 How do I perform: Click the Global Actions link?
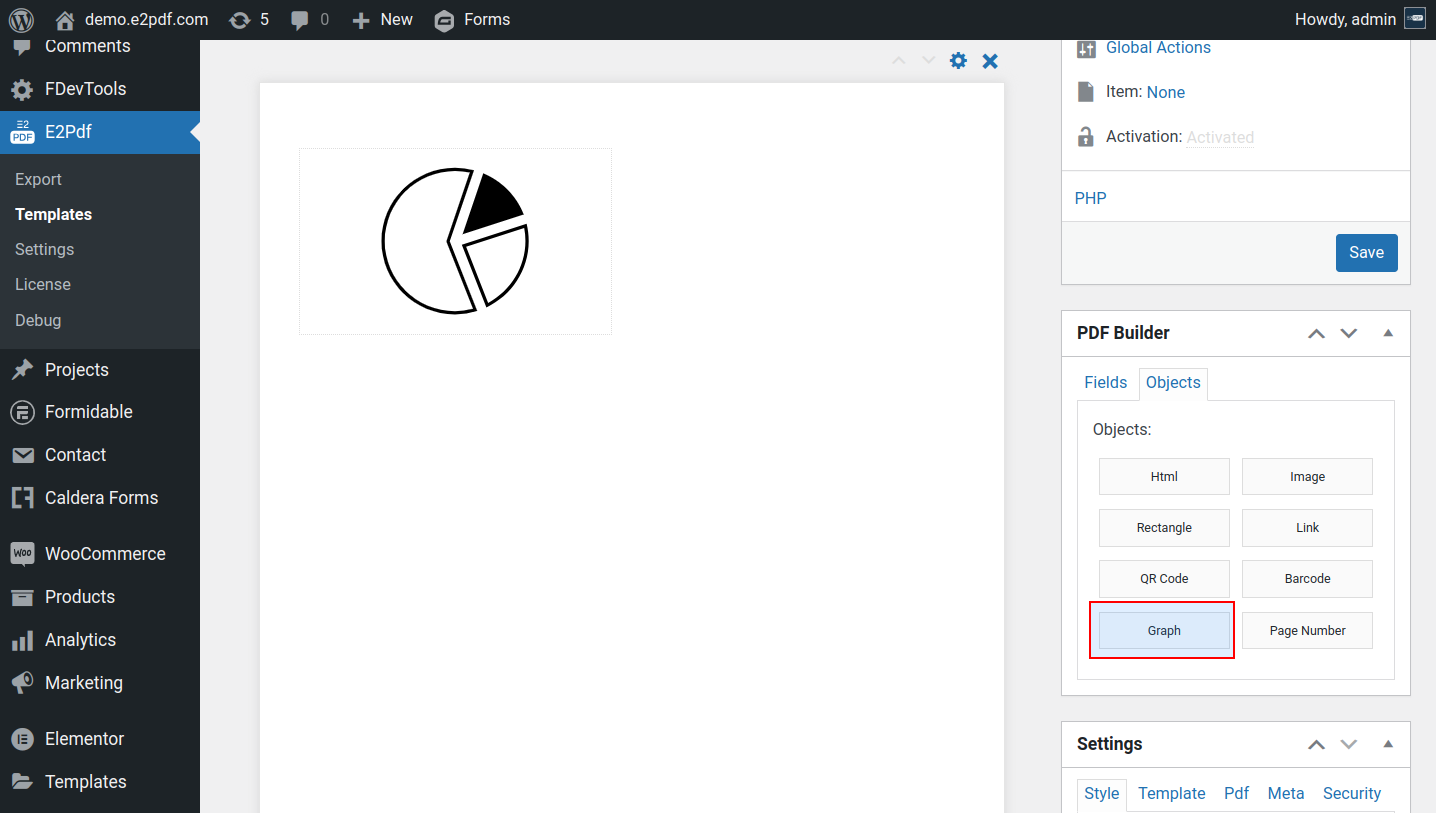coord(1158,48)
